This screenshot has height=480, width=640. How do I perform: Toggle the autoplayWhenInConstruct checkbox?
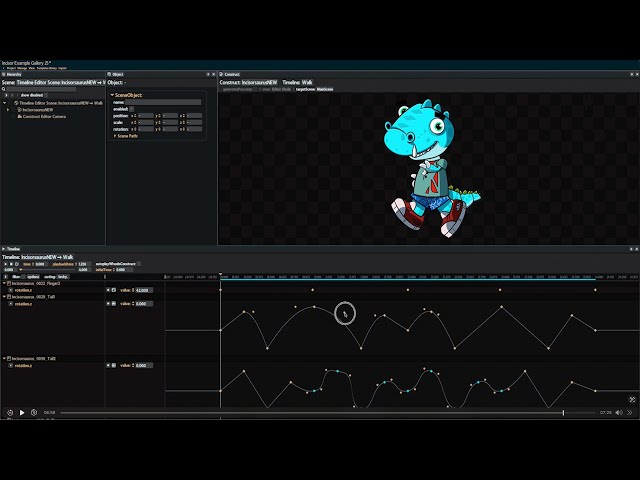click(x=139, y=264)
